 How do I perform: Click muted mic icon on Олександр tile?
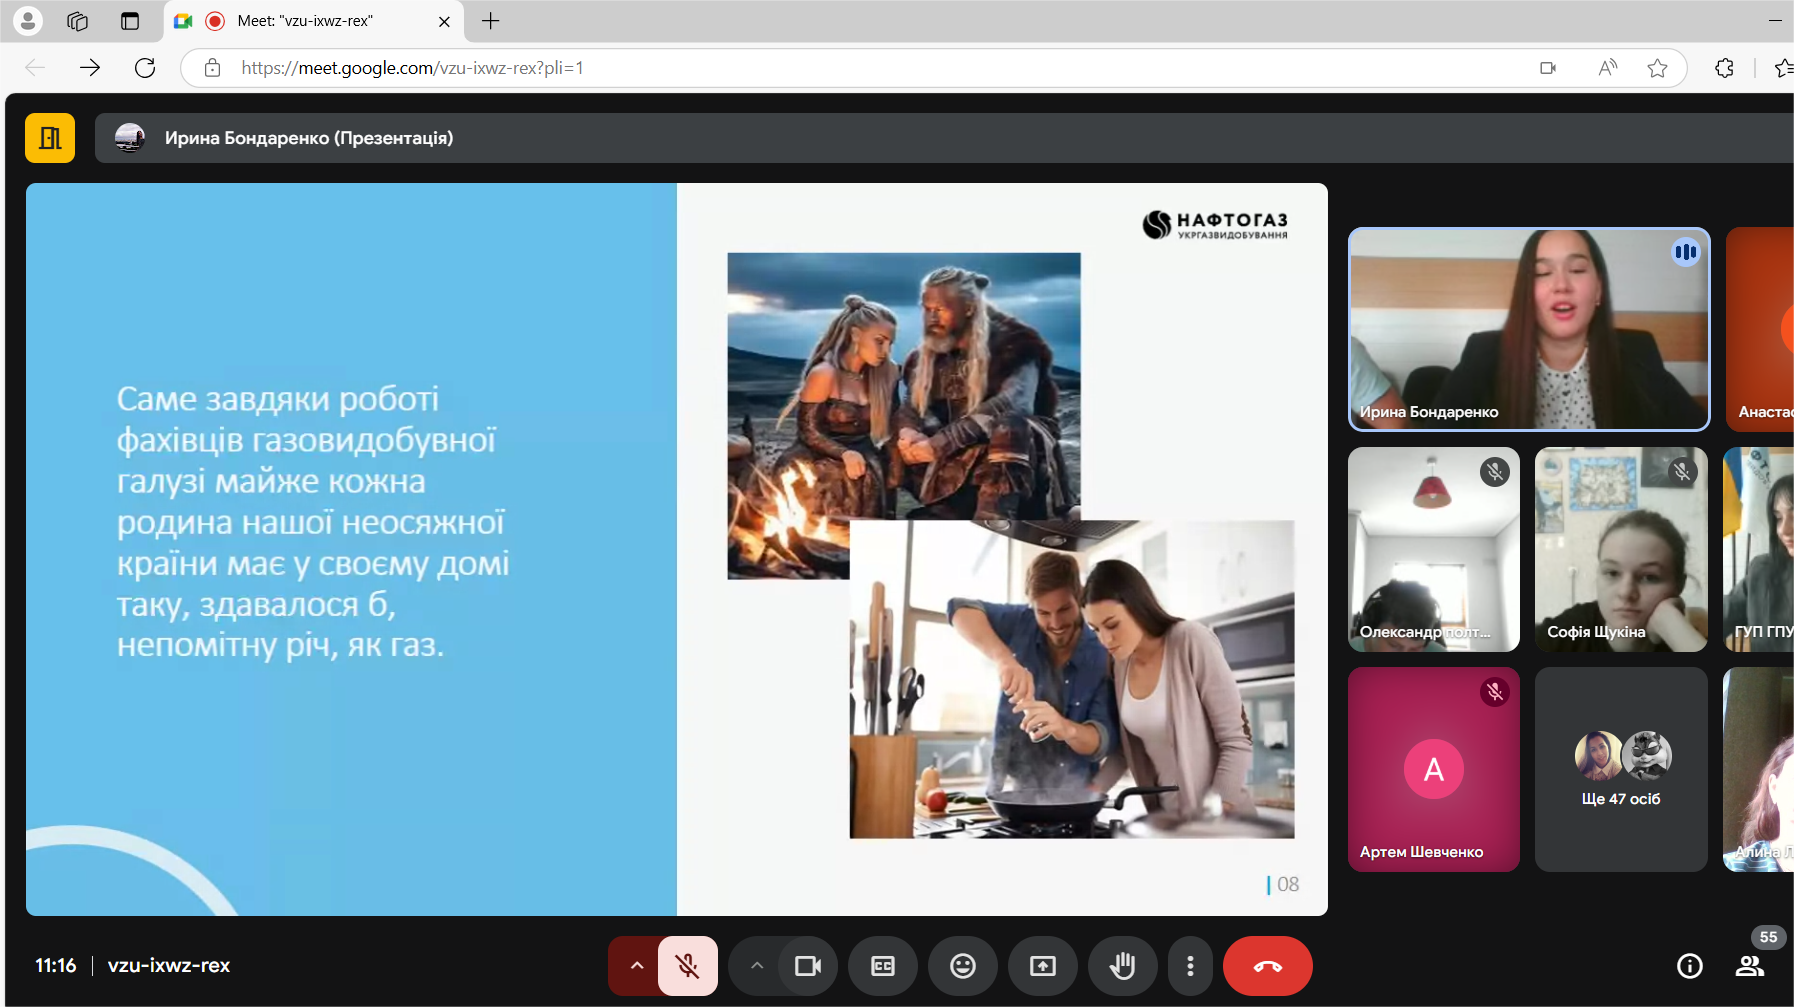click(1495, 472)
